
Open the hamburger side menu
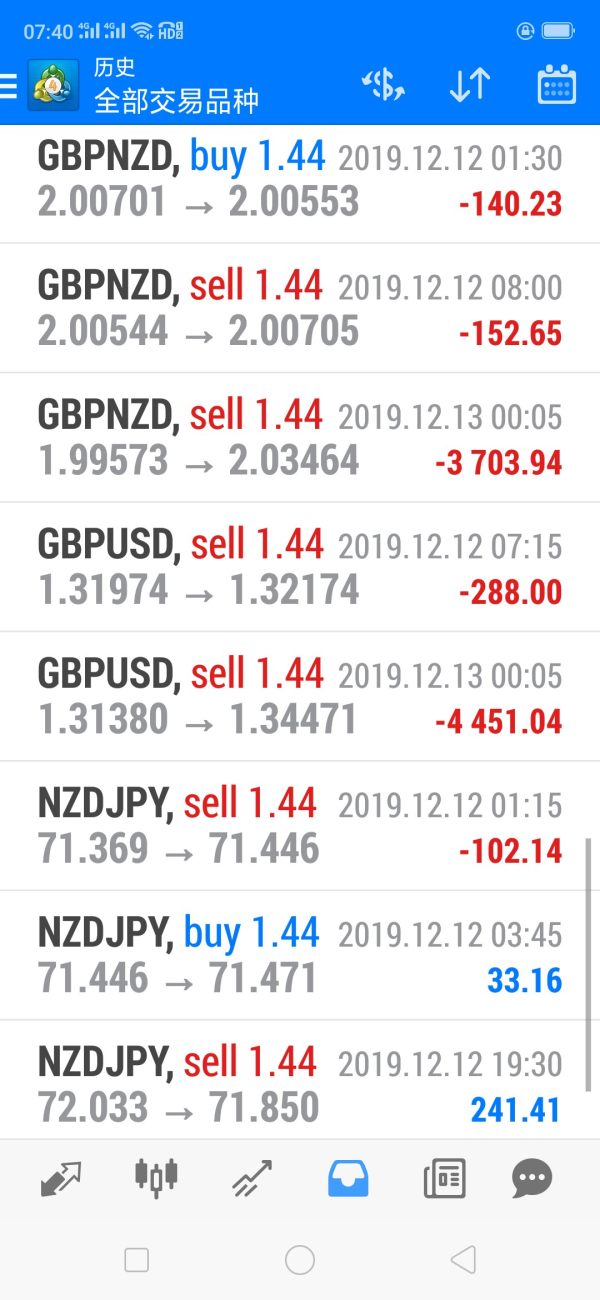tap(8, 86)
